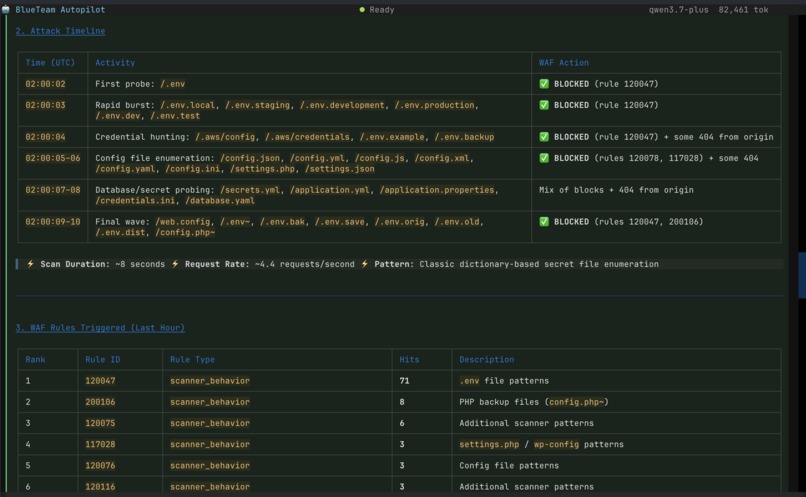Click 'scanner_behavior' in rank 1 row

210,381
